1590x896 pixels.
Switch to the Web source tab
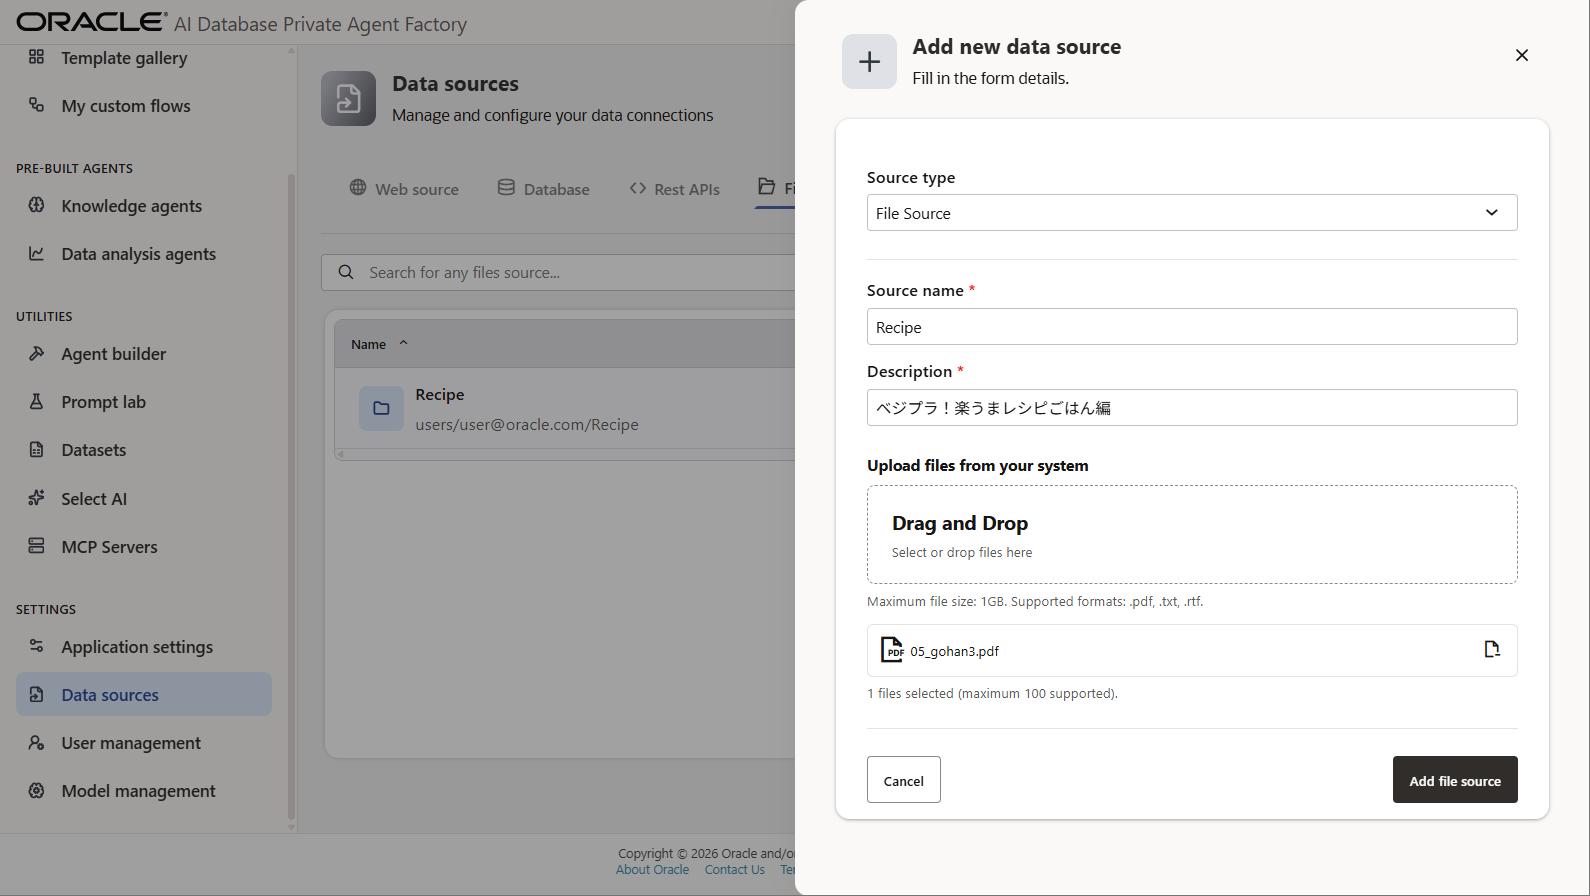click(404, 189)
